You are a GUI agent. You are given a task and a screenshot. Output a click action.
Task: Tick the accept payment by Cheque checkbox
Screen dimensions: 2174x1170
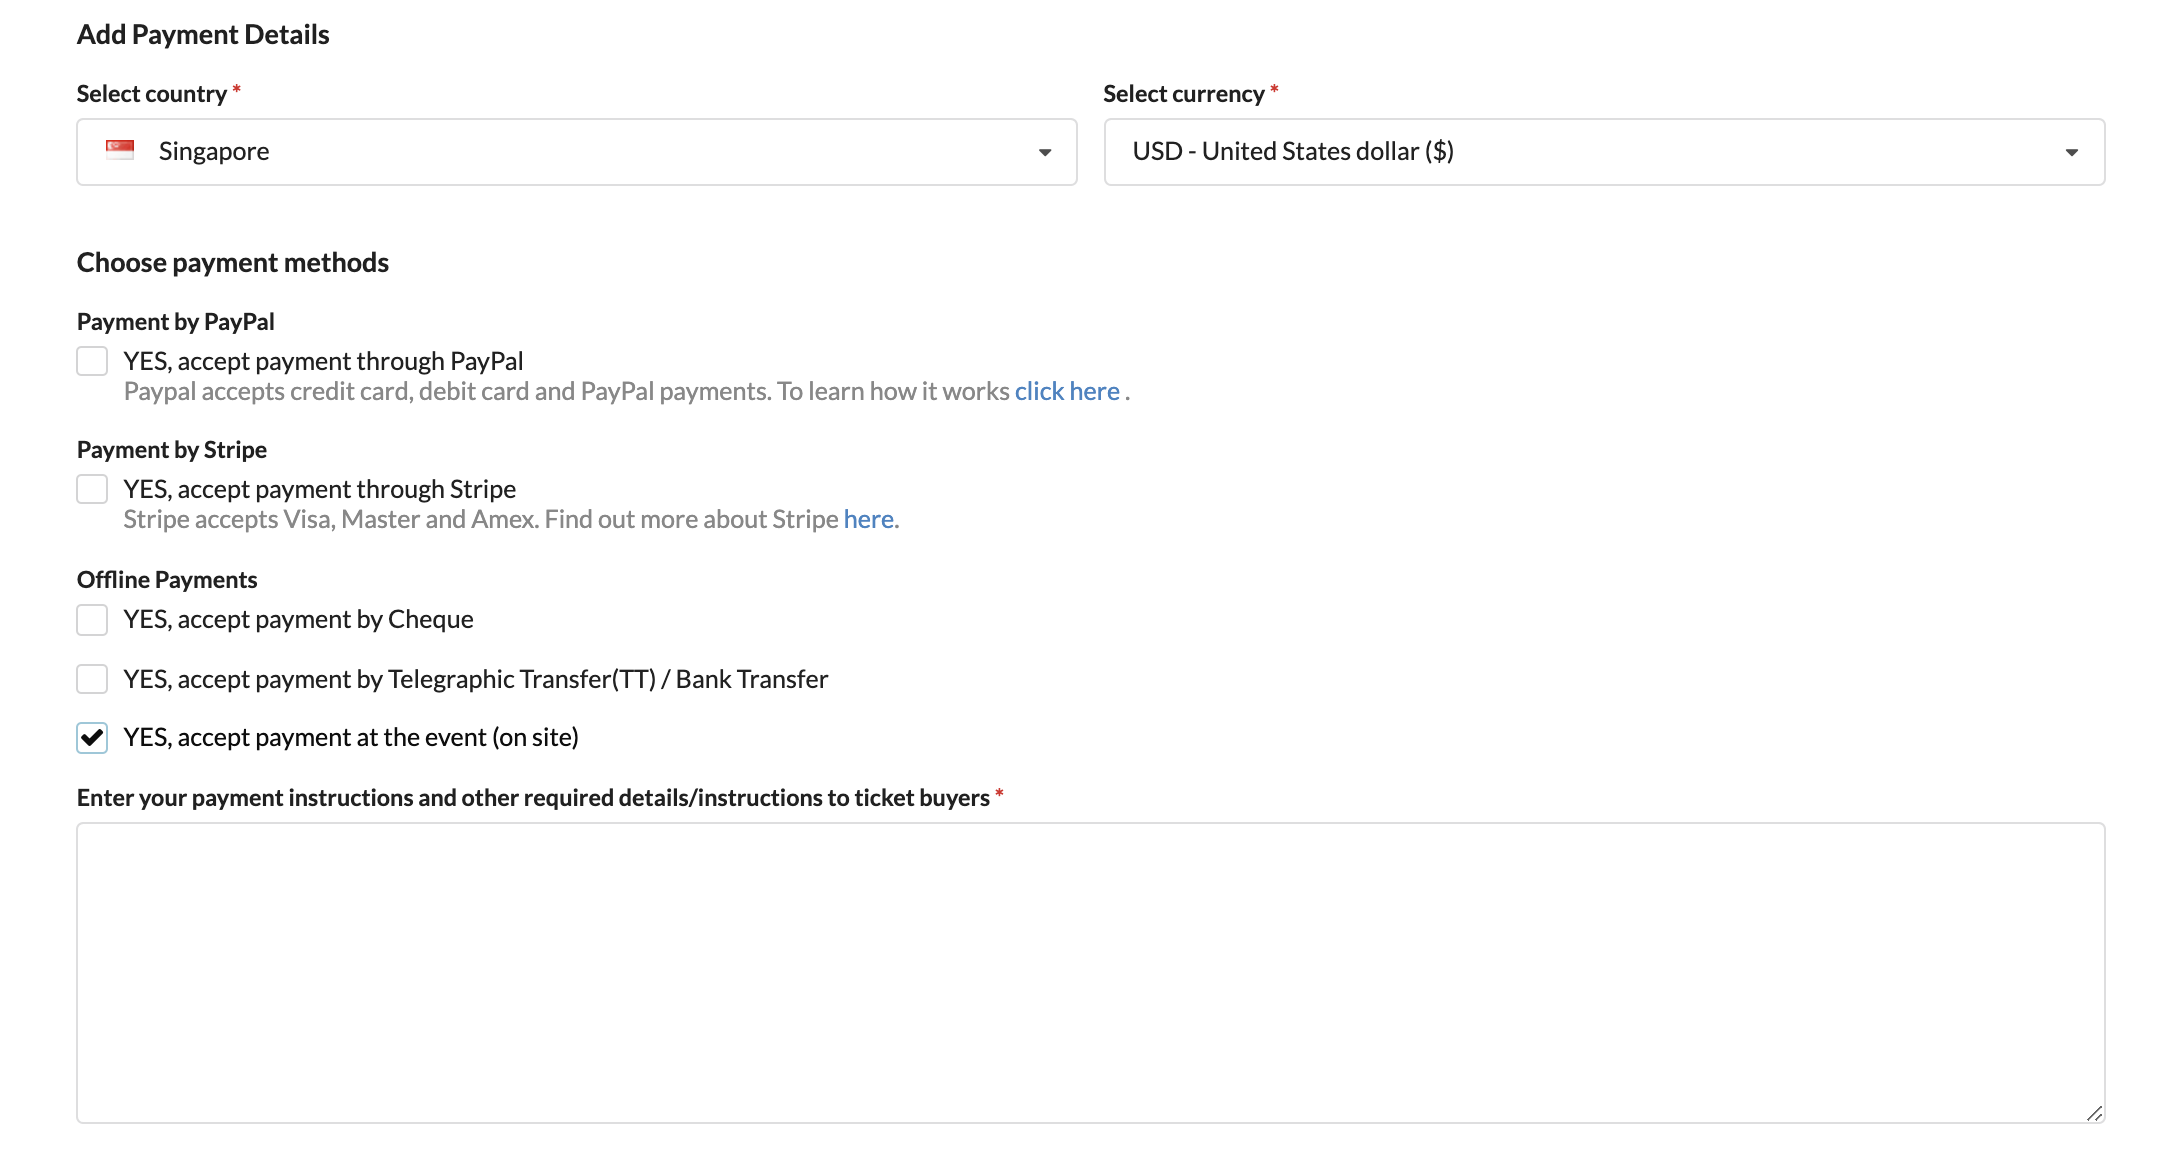[x=92, y=620]
